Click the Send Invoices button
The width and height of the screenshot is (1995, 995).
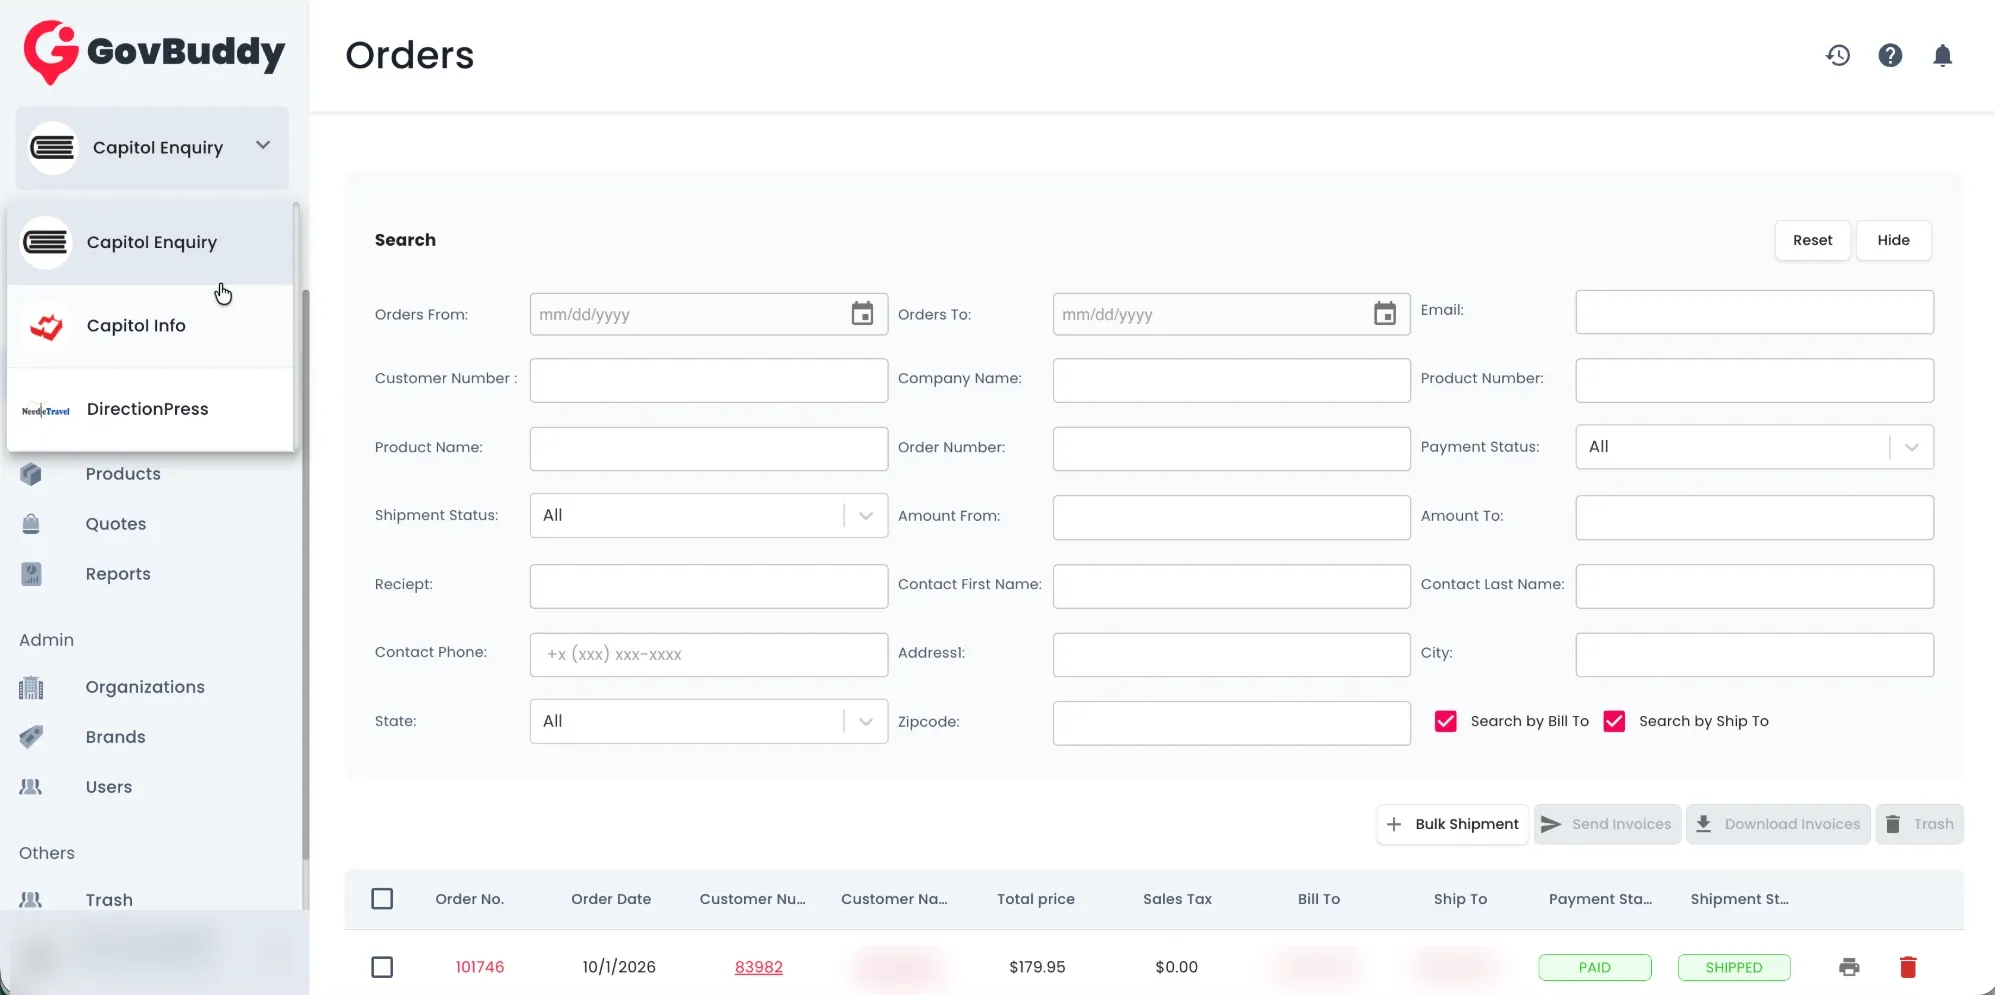click(1607, 824)
